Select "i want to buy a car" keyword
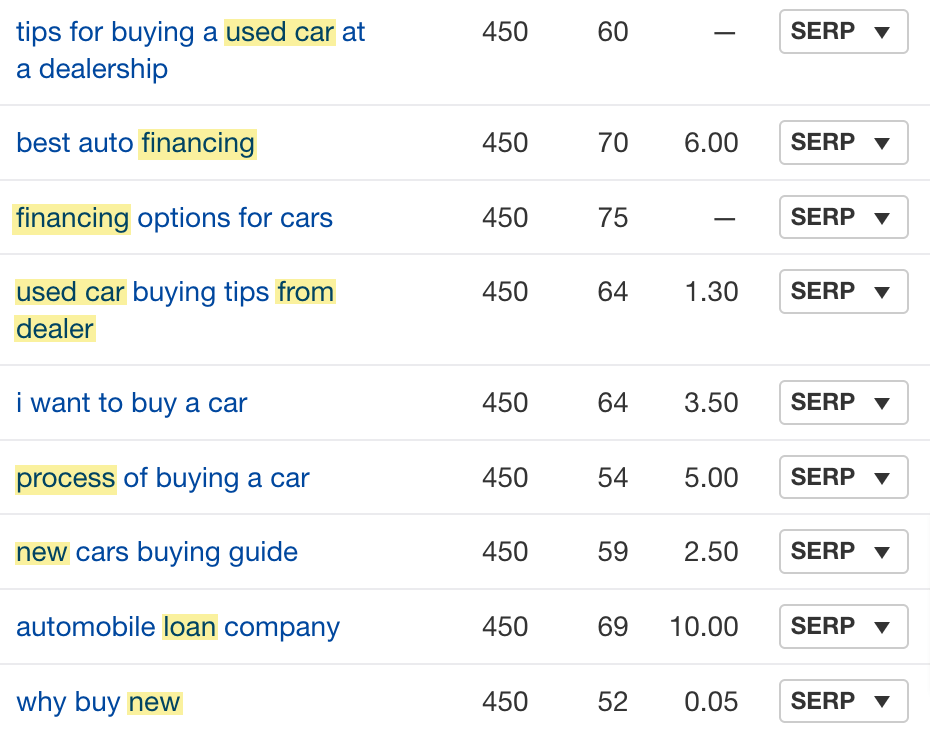The width and height of the screenshot is (930, 730). pos(131,402)
